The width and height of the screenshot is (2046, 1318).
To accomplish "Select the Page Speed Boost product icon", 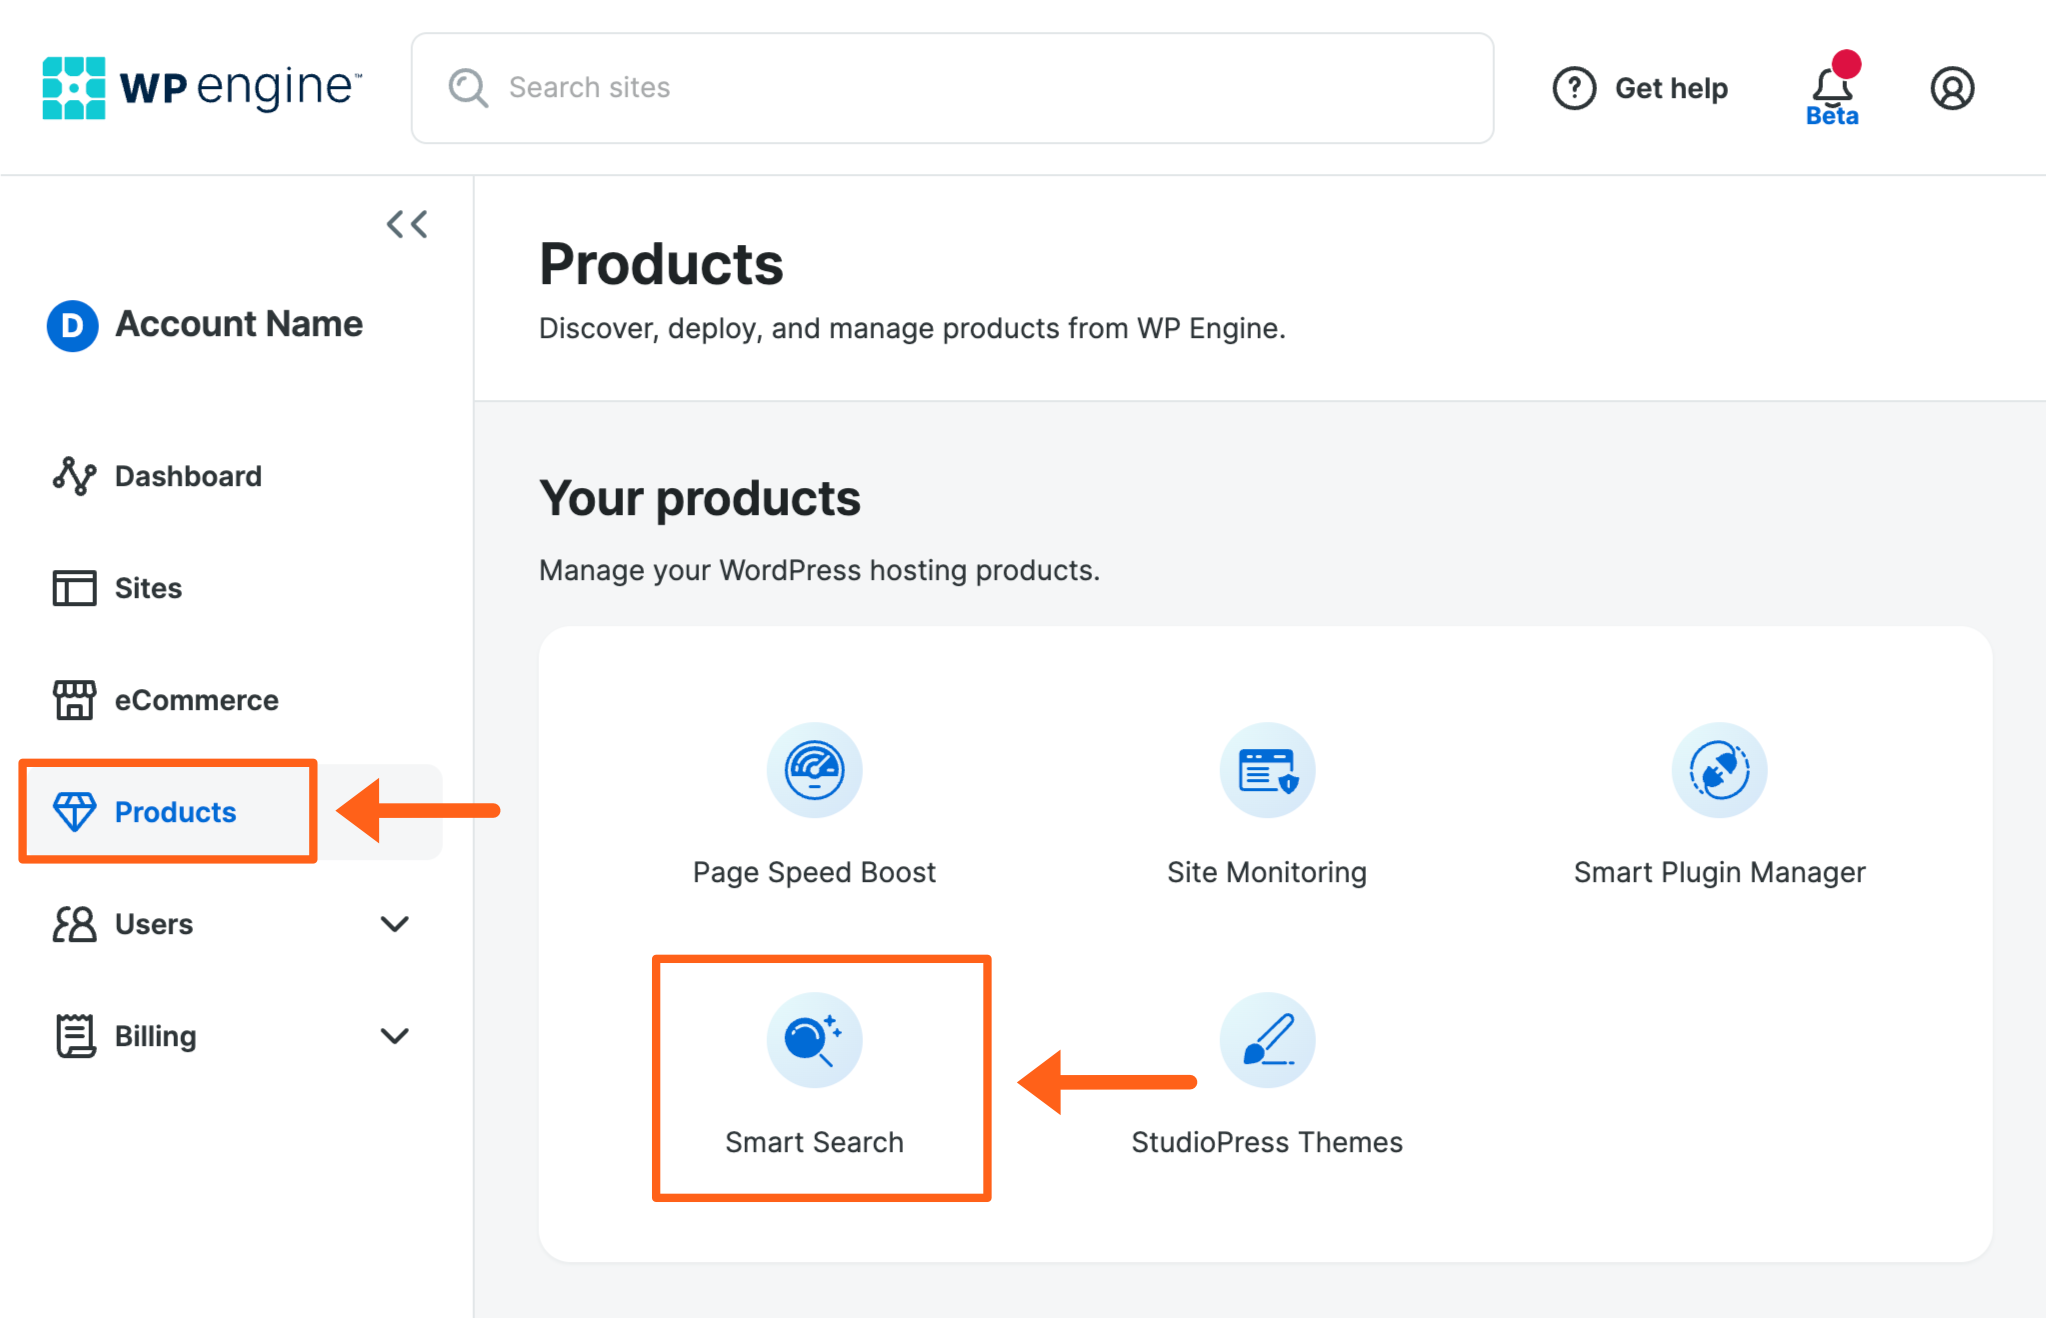I will [x=813, y=770].
